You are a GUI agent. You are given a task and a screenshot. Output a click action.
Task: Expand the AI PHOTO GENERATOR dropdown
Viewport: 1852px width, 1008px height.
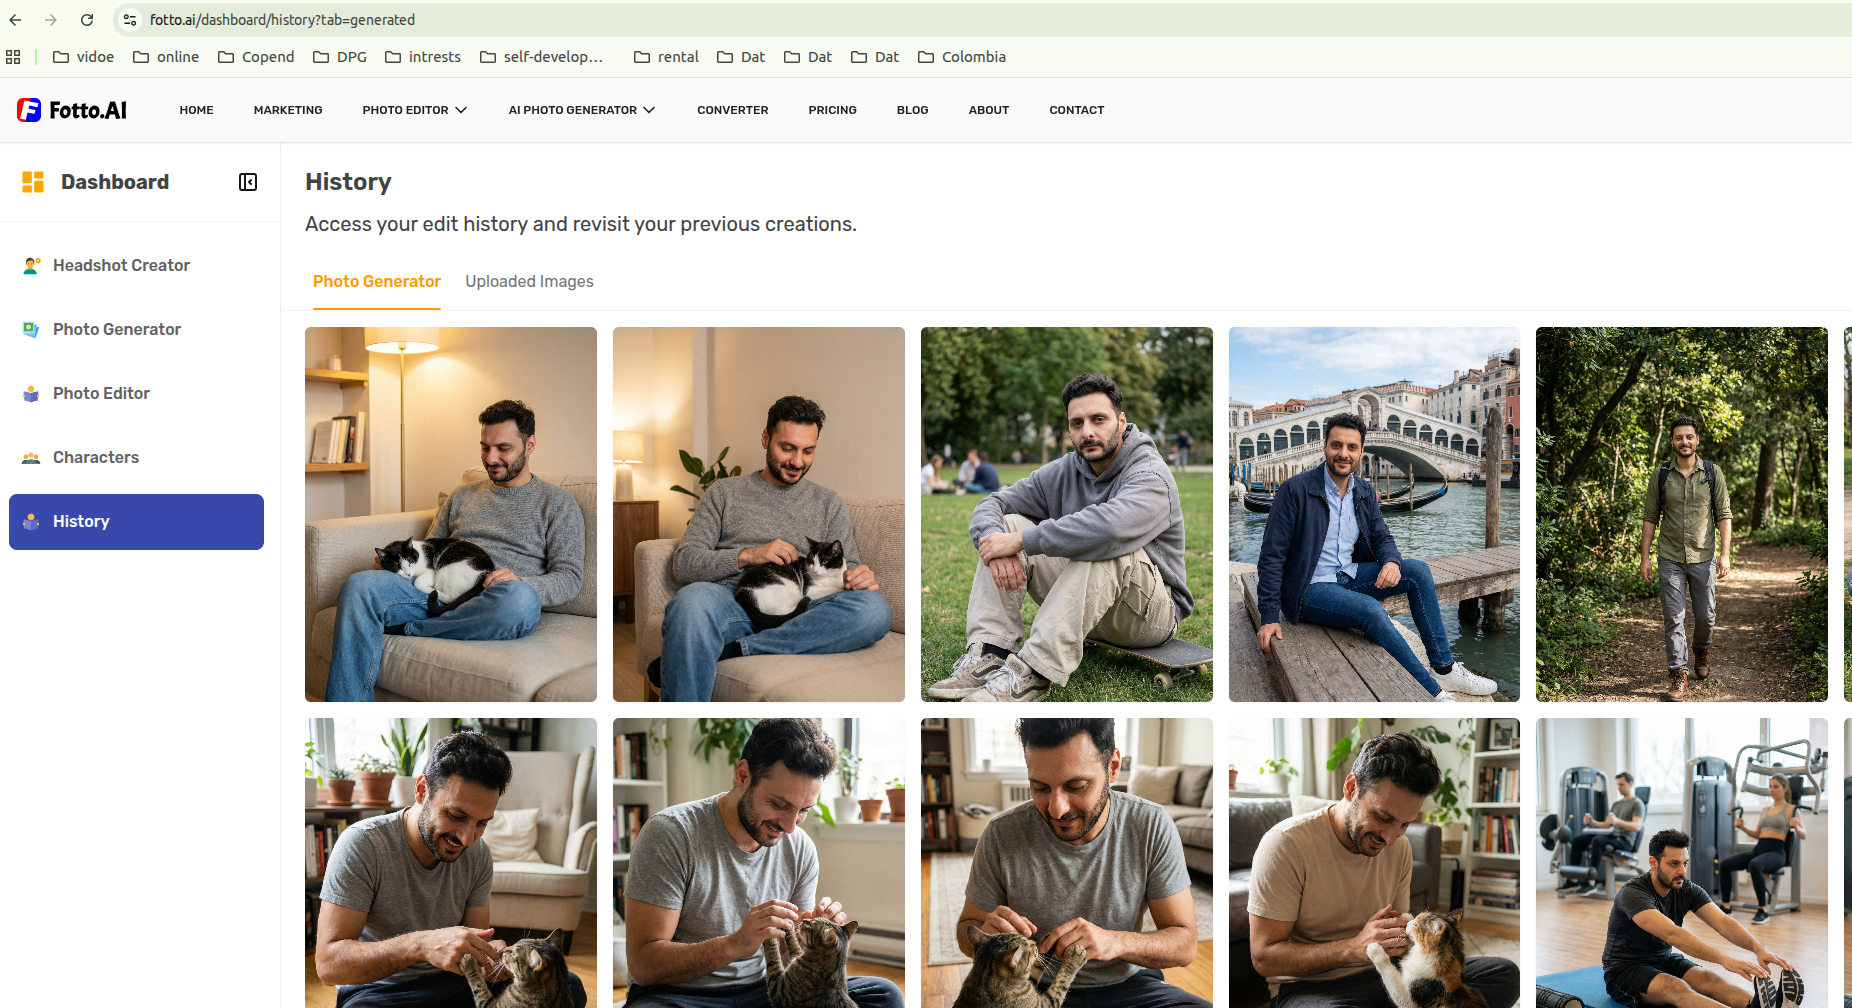[581, 110]
